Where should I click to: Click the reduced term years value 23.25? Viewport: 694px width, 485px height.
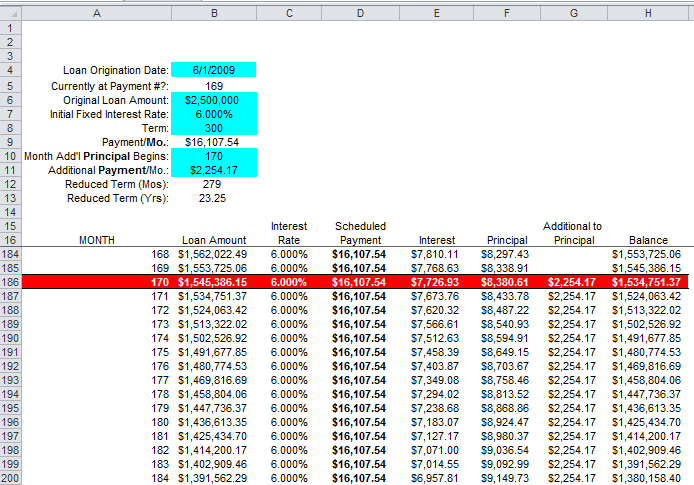point(212,198)
